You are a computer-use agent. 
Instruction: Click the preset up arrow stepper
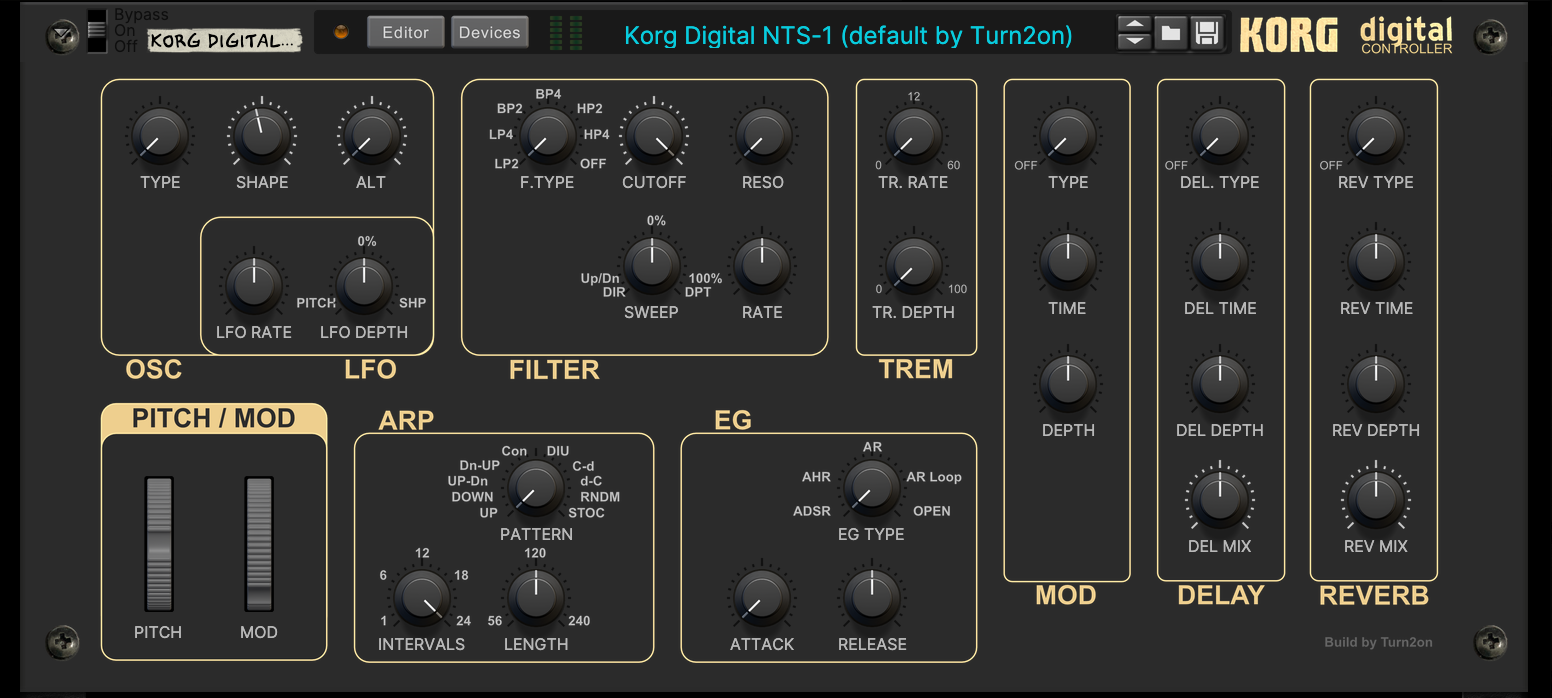click(x=1134, y=25)
